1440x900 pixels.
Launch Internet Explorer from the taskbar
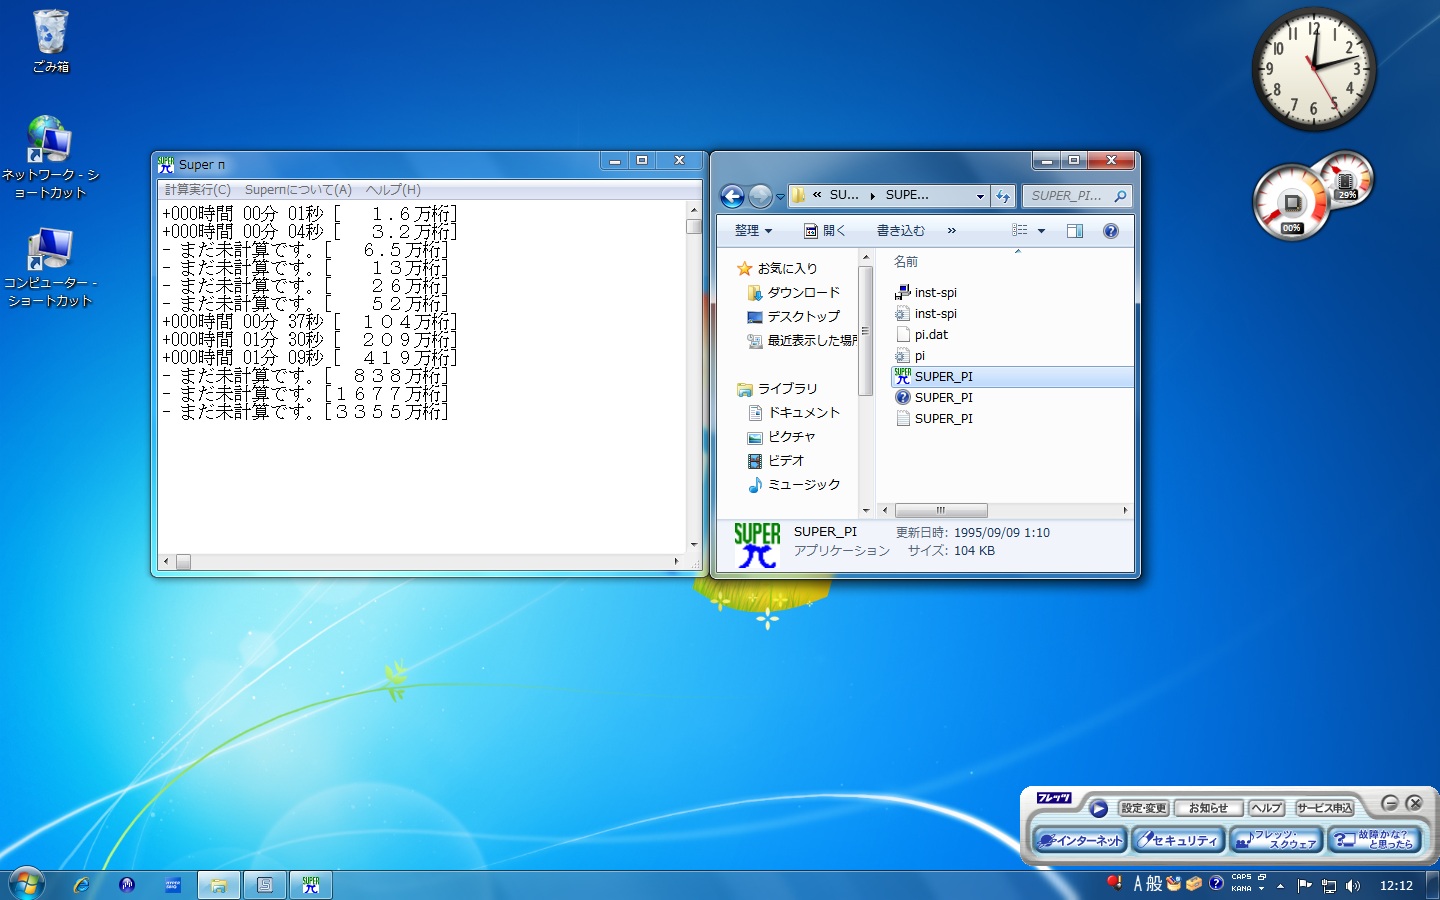click(82, 885)
